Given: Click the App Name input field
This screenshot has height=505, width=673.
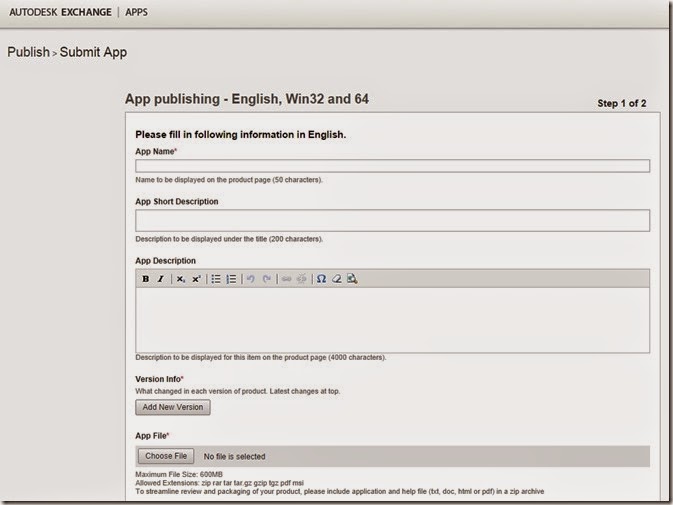Looking at the screenshot, I should pos(392,166).
